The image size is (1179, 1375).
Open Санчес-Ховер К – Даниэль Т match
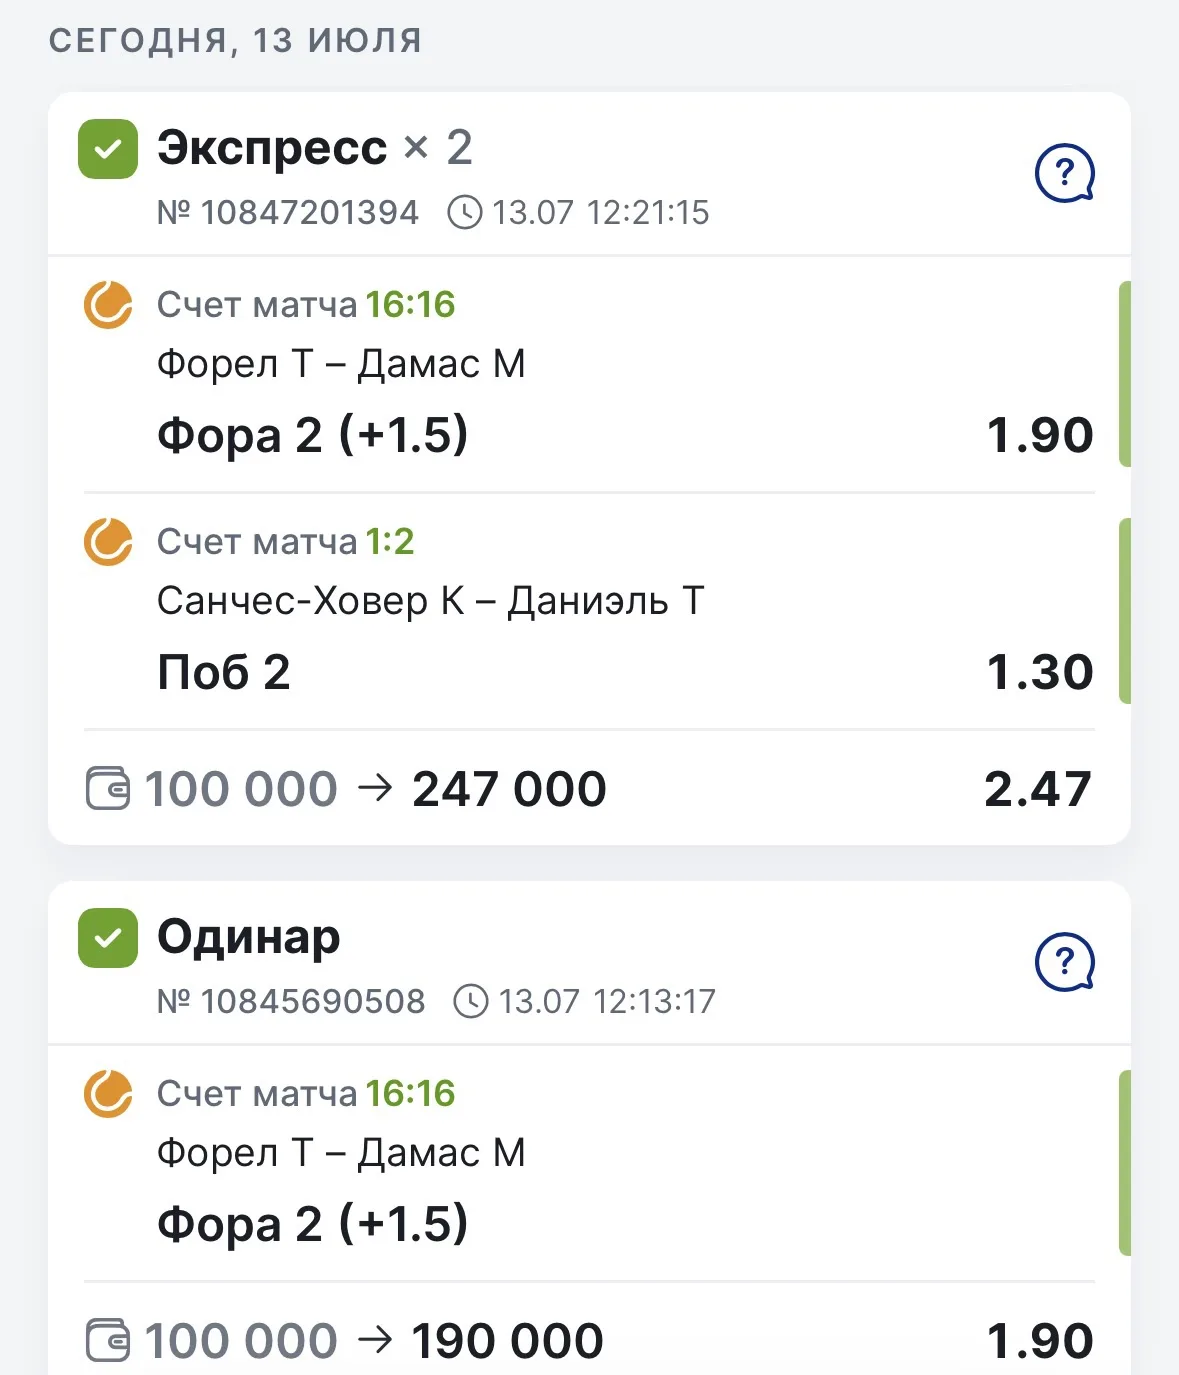tap(431, 601)
